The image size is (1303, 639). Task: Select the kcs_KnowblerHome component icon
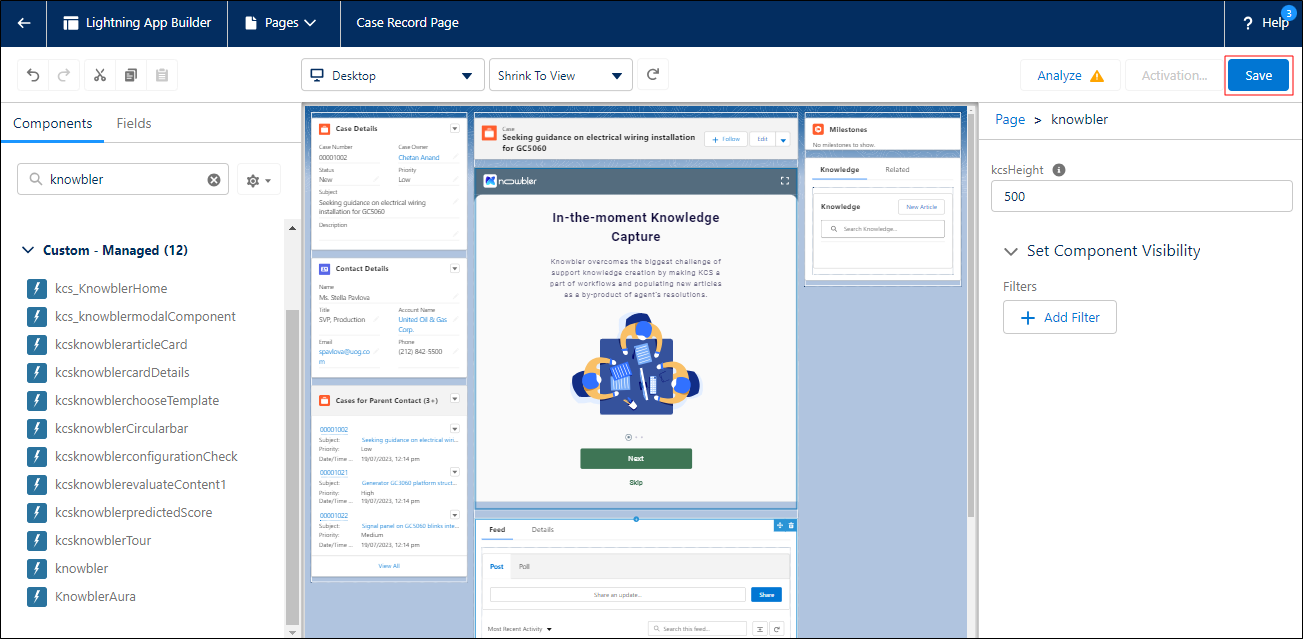(37, 289)
